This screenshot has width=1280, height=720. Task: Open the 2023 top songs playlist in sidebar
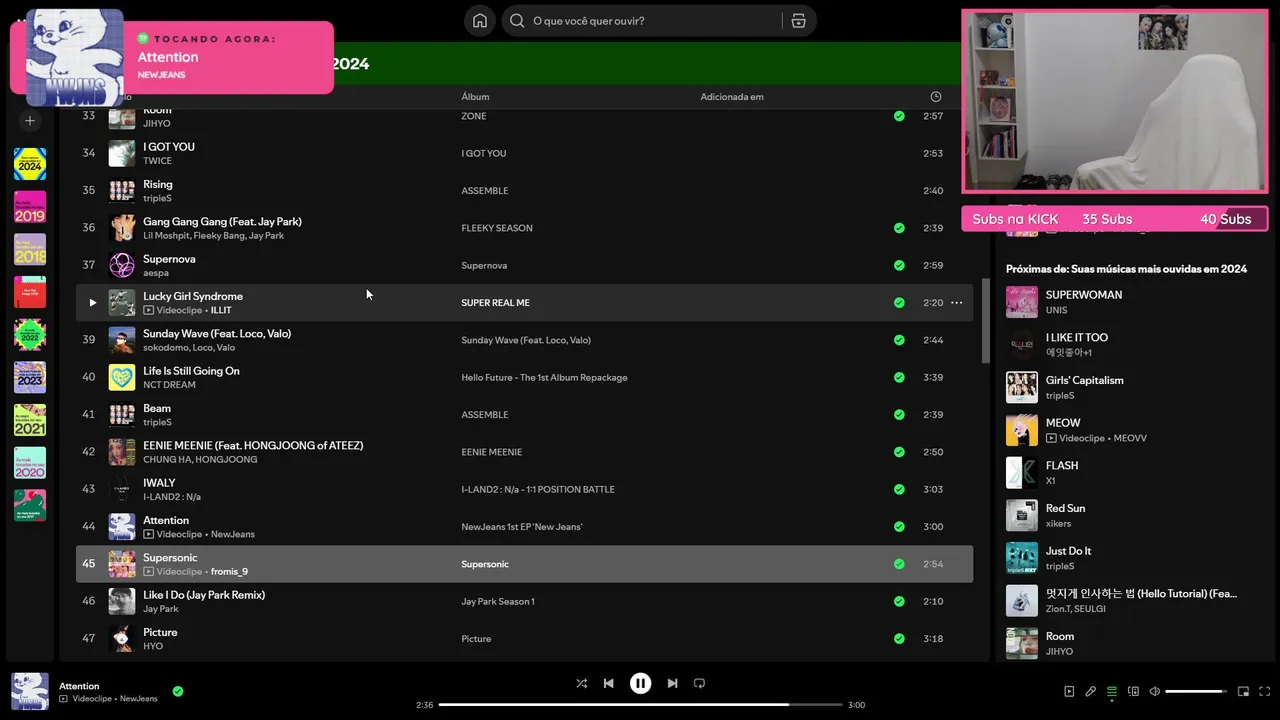click(x=30, y=377)
